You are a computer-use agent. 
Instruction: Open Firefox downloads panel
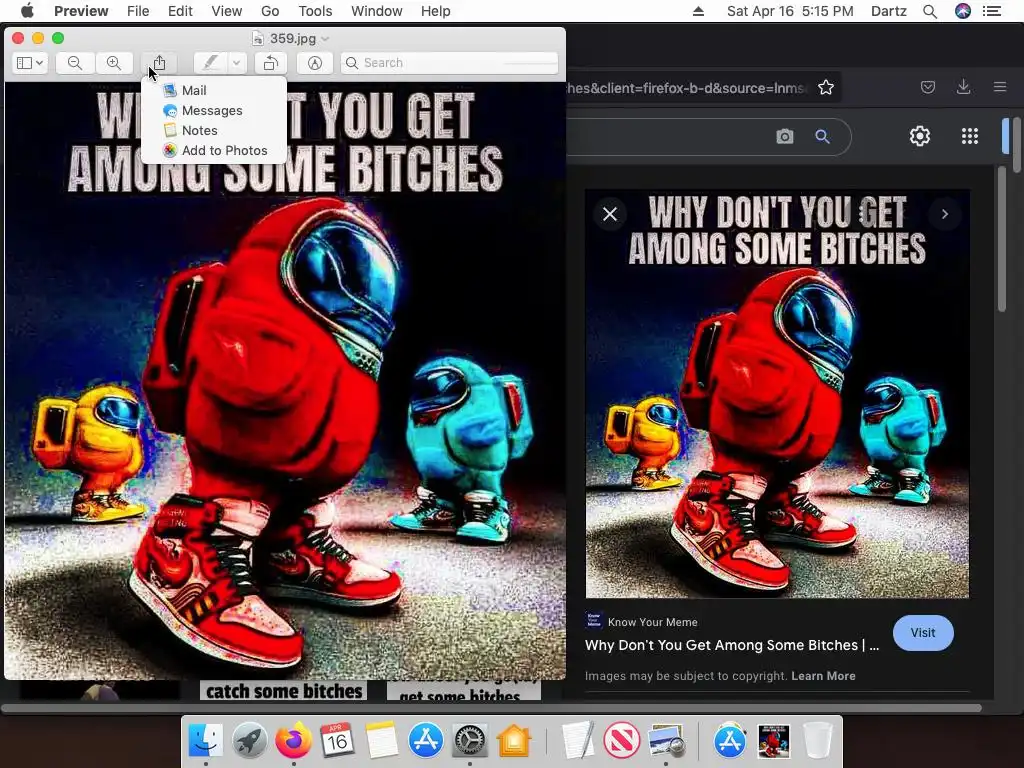(963, 88)
